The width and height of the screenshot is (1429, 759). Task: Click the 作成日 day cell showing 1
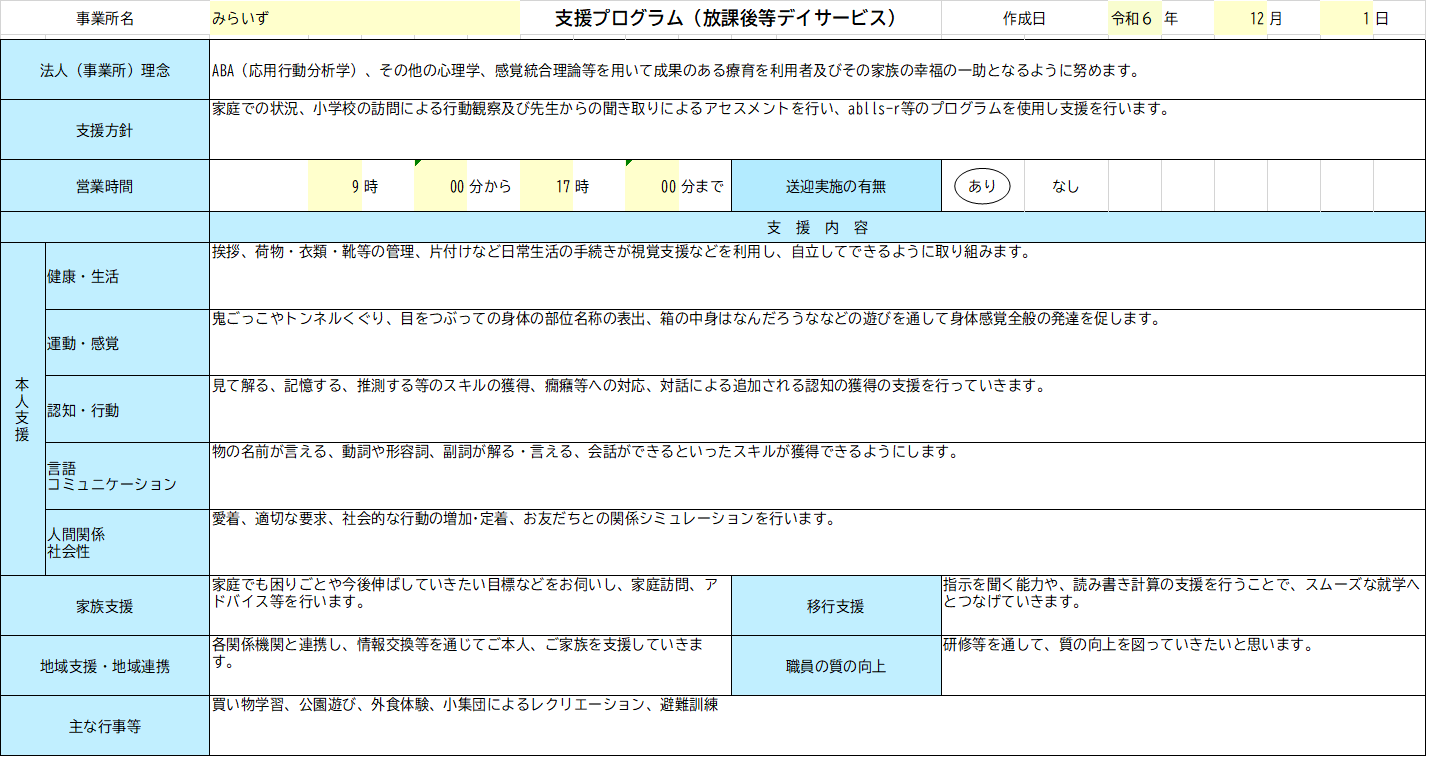1346,19
